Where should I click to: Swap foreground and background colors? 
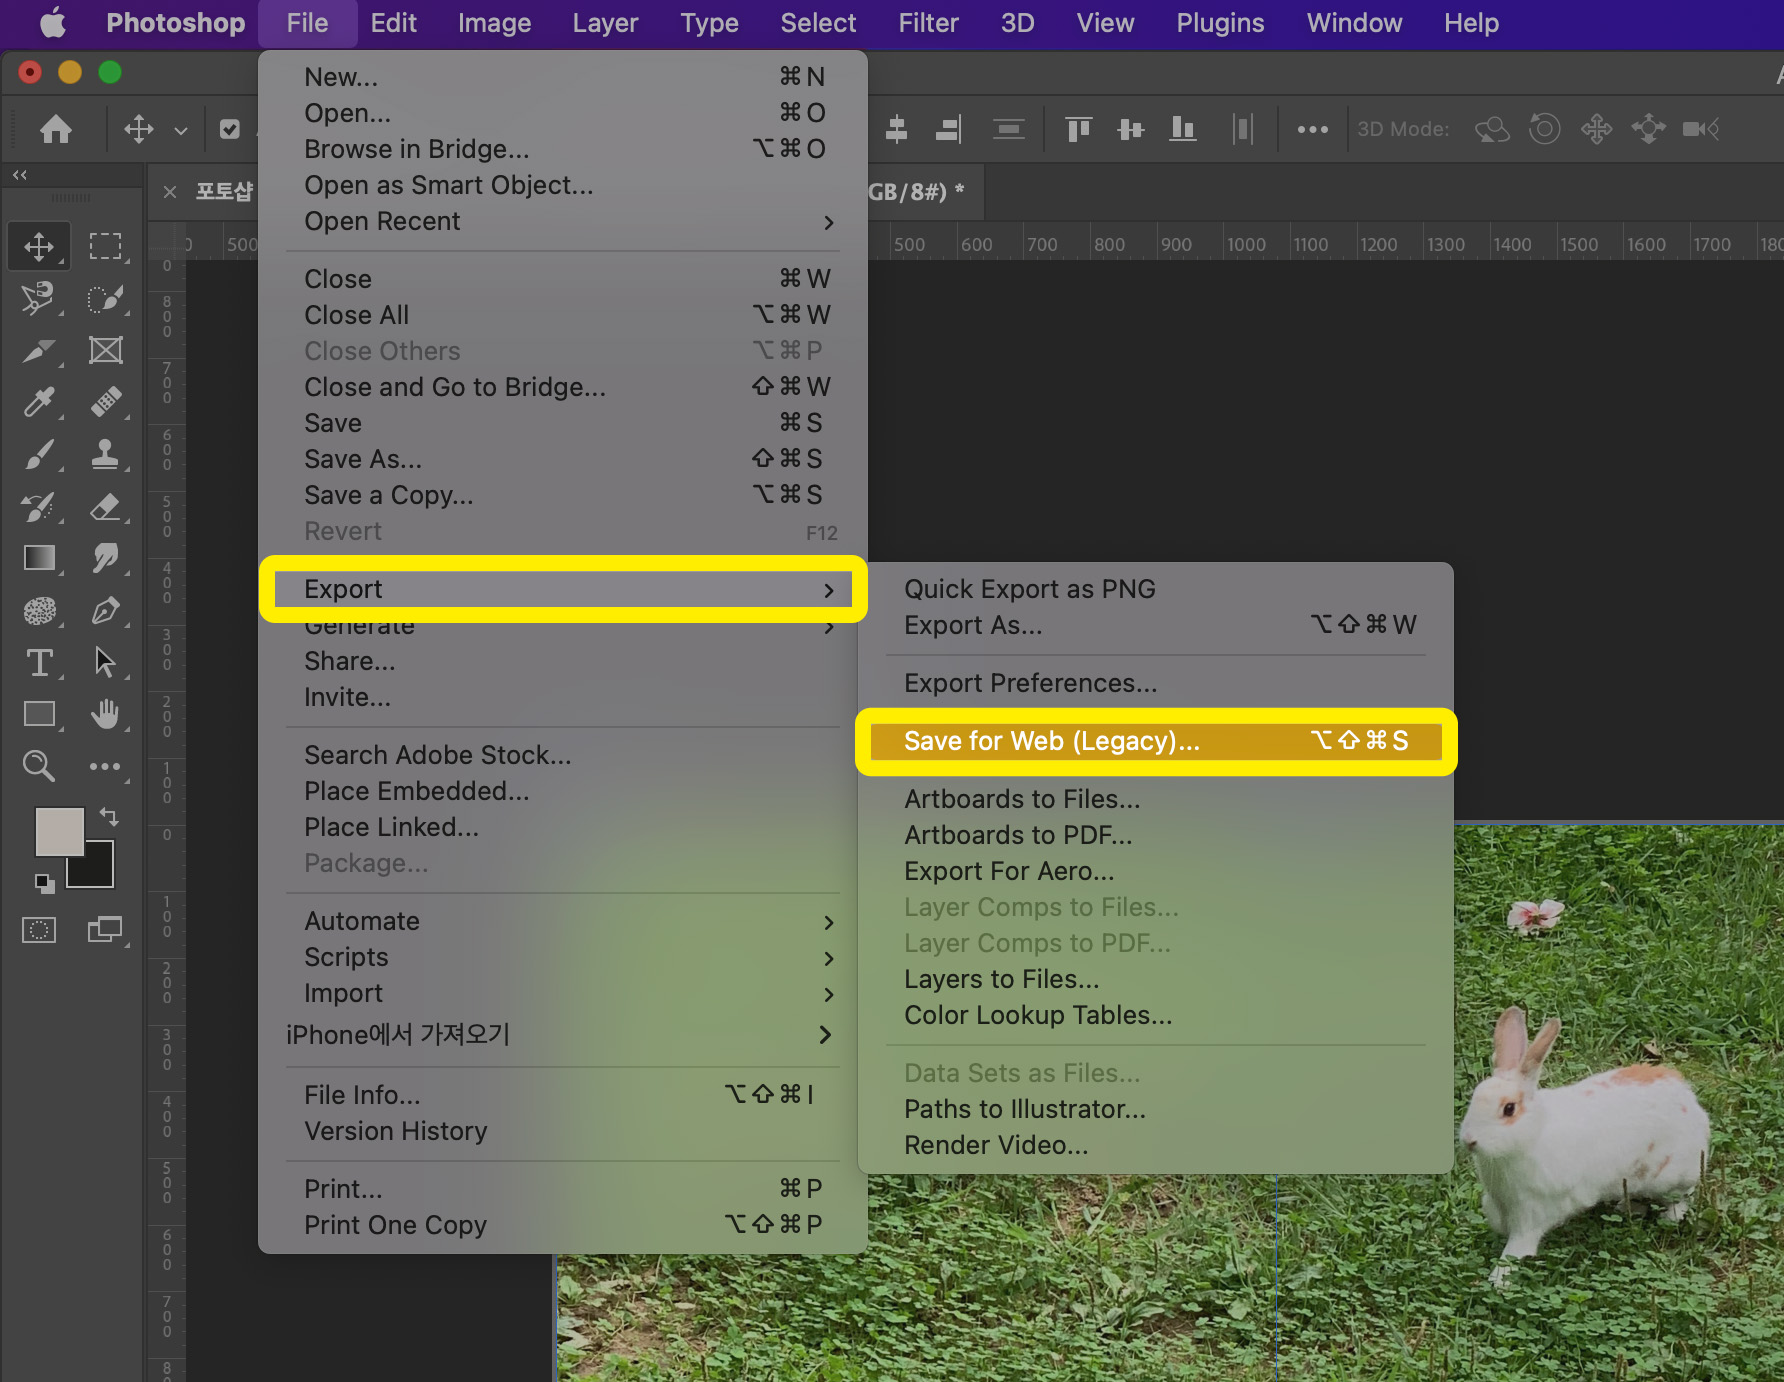point(109,816)
